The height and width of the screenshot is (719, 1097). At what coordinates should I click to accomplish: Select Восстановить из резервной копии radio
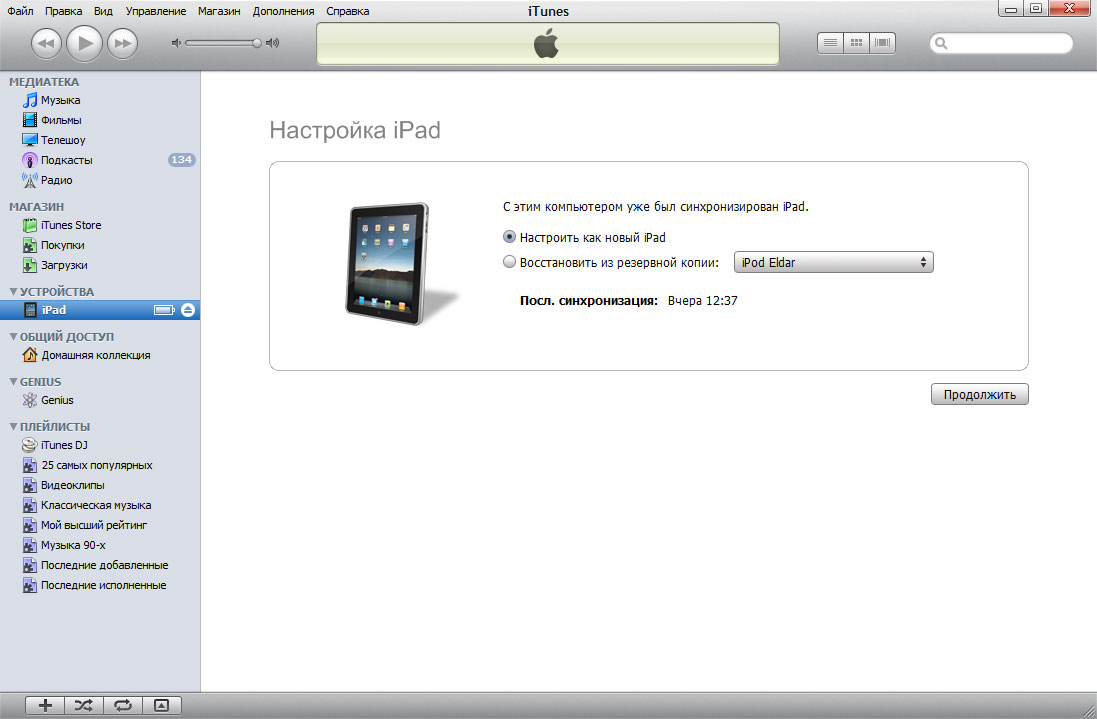pyautogui.click(x=509, y=262)
